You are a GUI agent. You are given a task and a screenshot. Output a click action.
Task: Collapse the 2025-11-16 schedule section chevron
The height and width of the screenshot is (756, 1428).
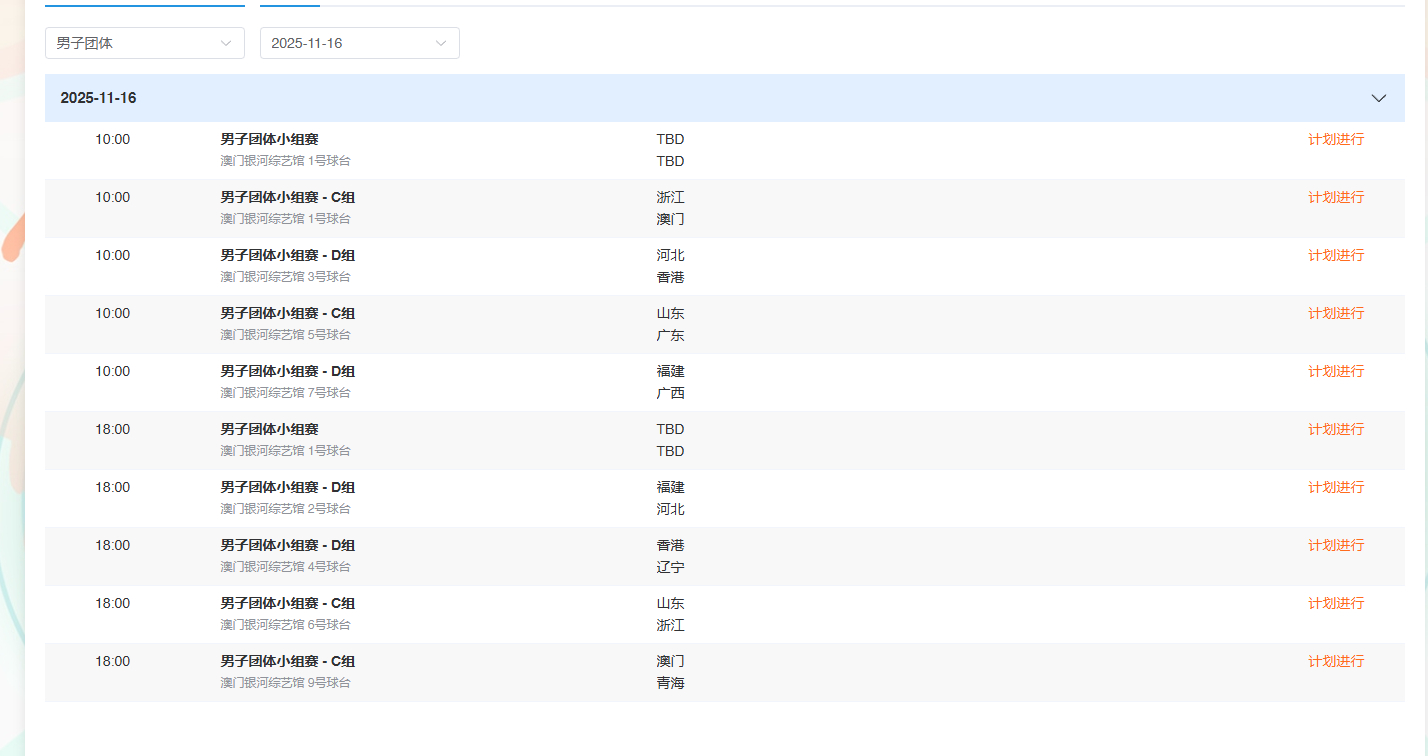1379,98
